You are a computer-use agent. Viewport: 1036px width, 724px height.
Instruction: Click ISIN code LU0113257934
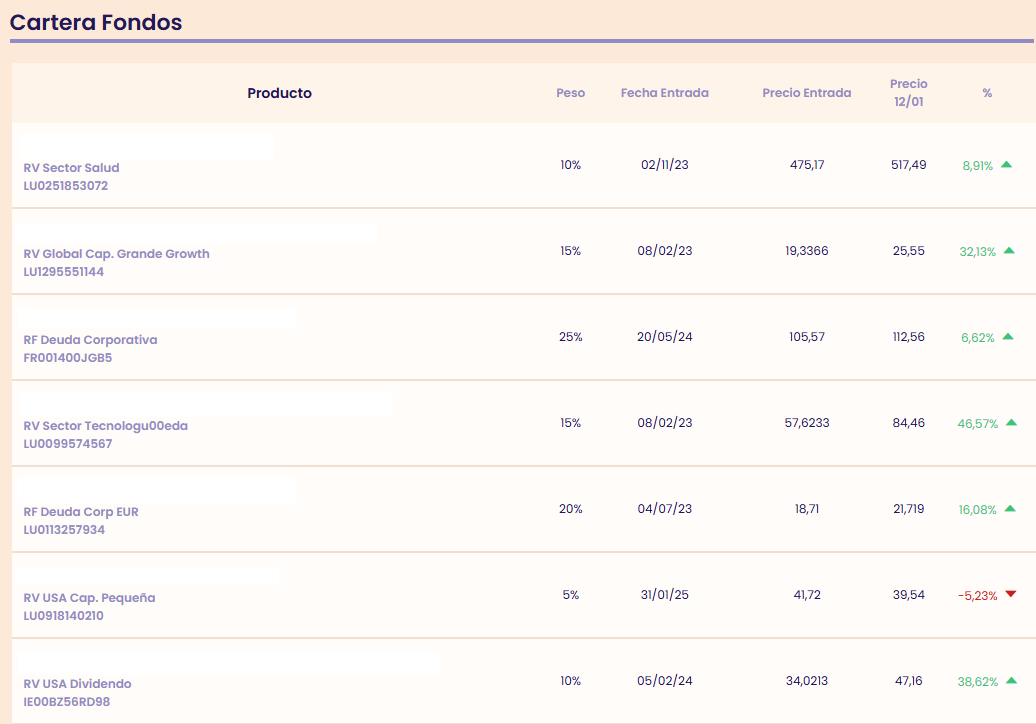pos(64,530)
